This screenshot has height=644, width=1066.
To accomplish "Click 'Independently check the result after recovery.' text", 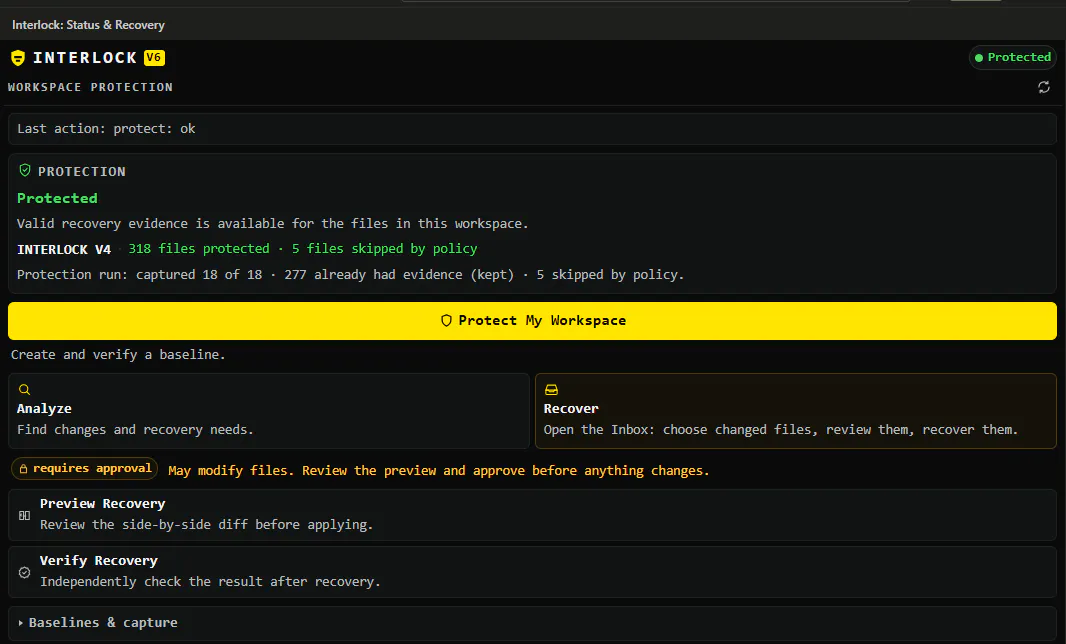I will click(210, 582).
